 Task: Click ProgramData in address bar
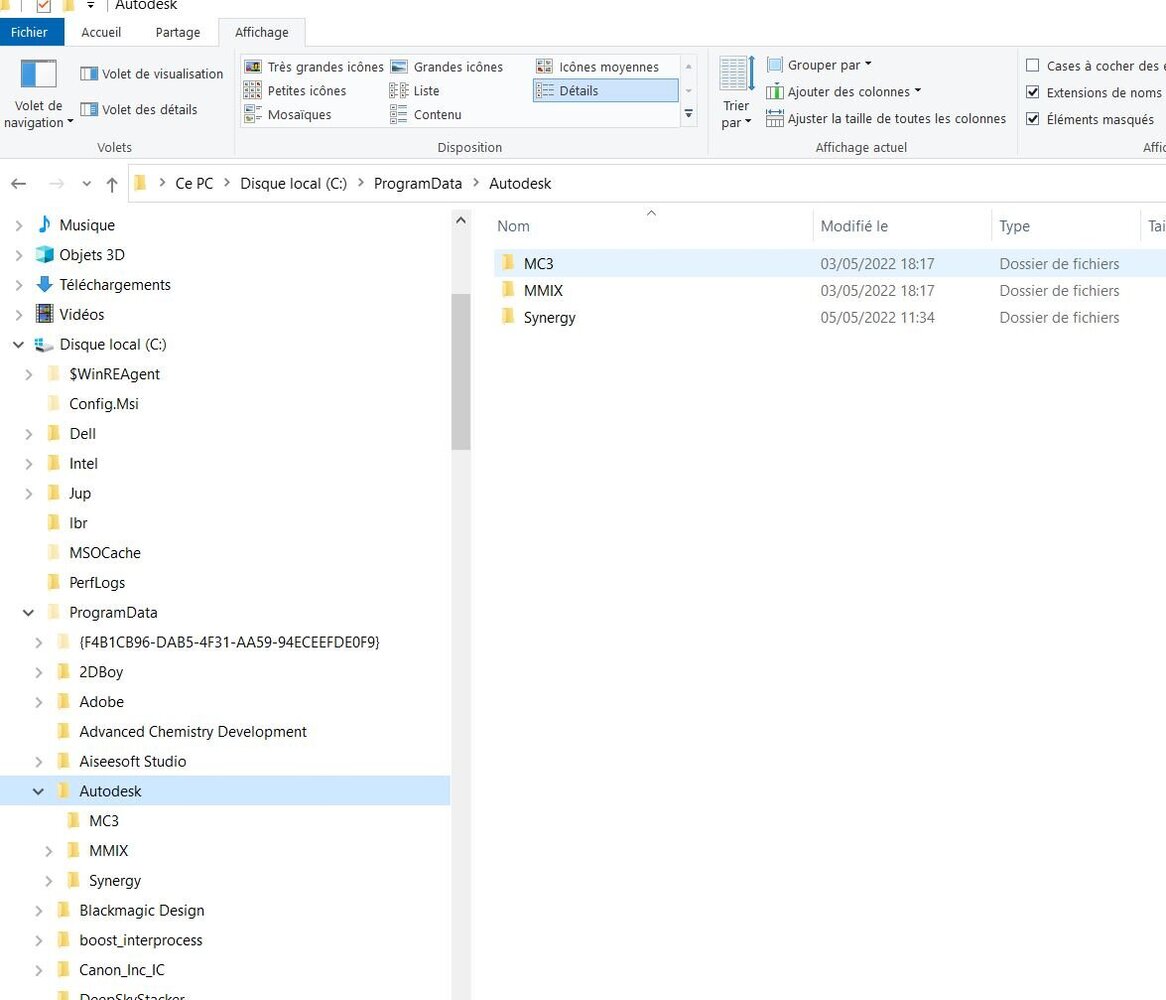[x=418, y=184]
